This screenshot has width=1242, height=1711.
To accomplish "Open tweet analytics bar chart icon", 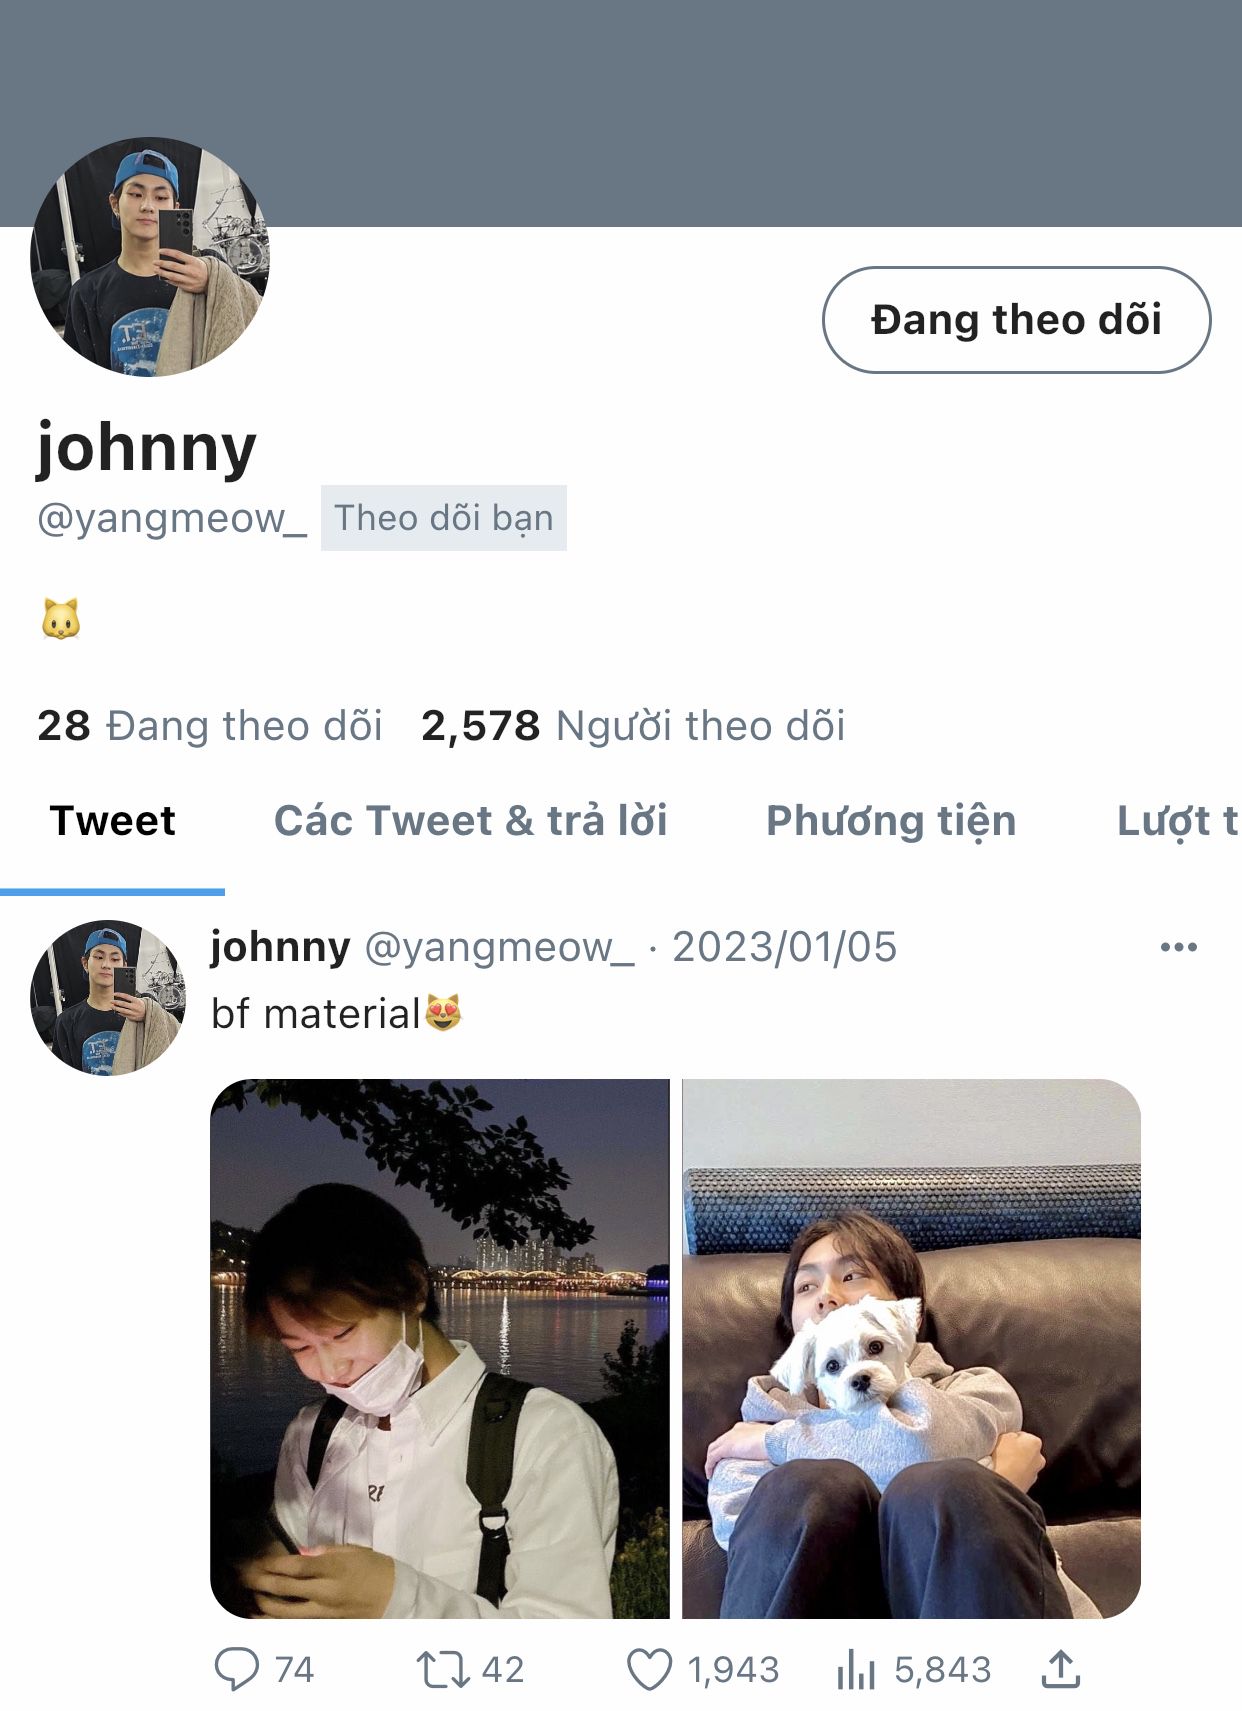I will click(856, 1669).
